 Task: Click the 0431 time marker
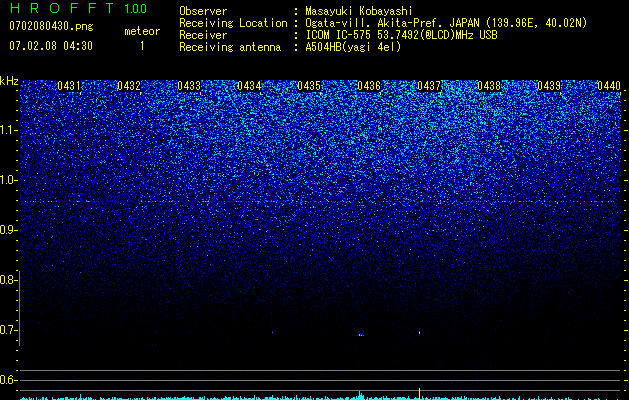point(69,86)
